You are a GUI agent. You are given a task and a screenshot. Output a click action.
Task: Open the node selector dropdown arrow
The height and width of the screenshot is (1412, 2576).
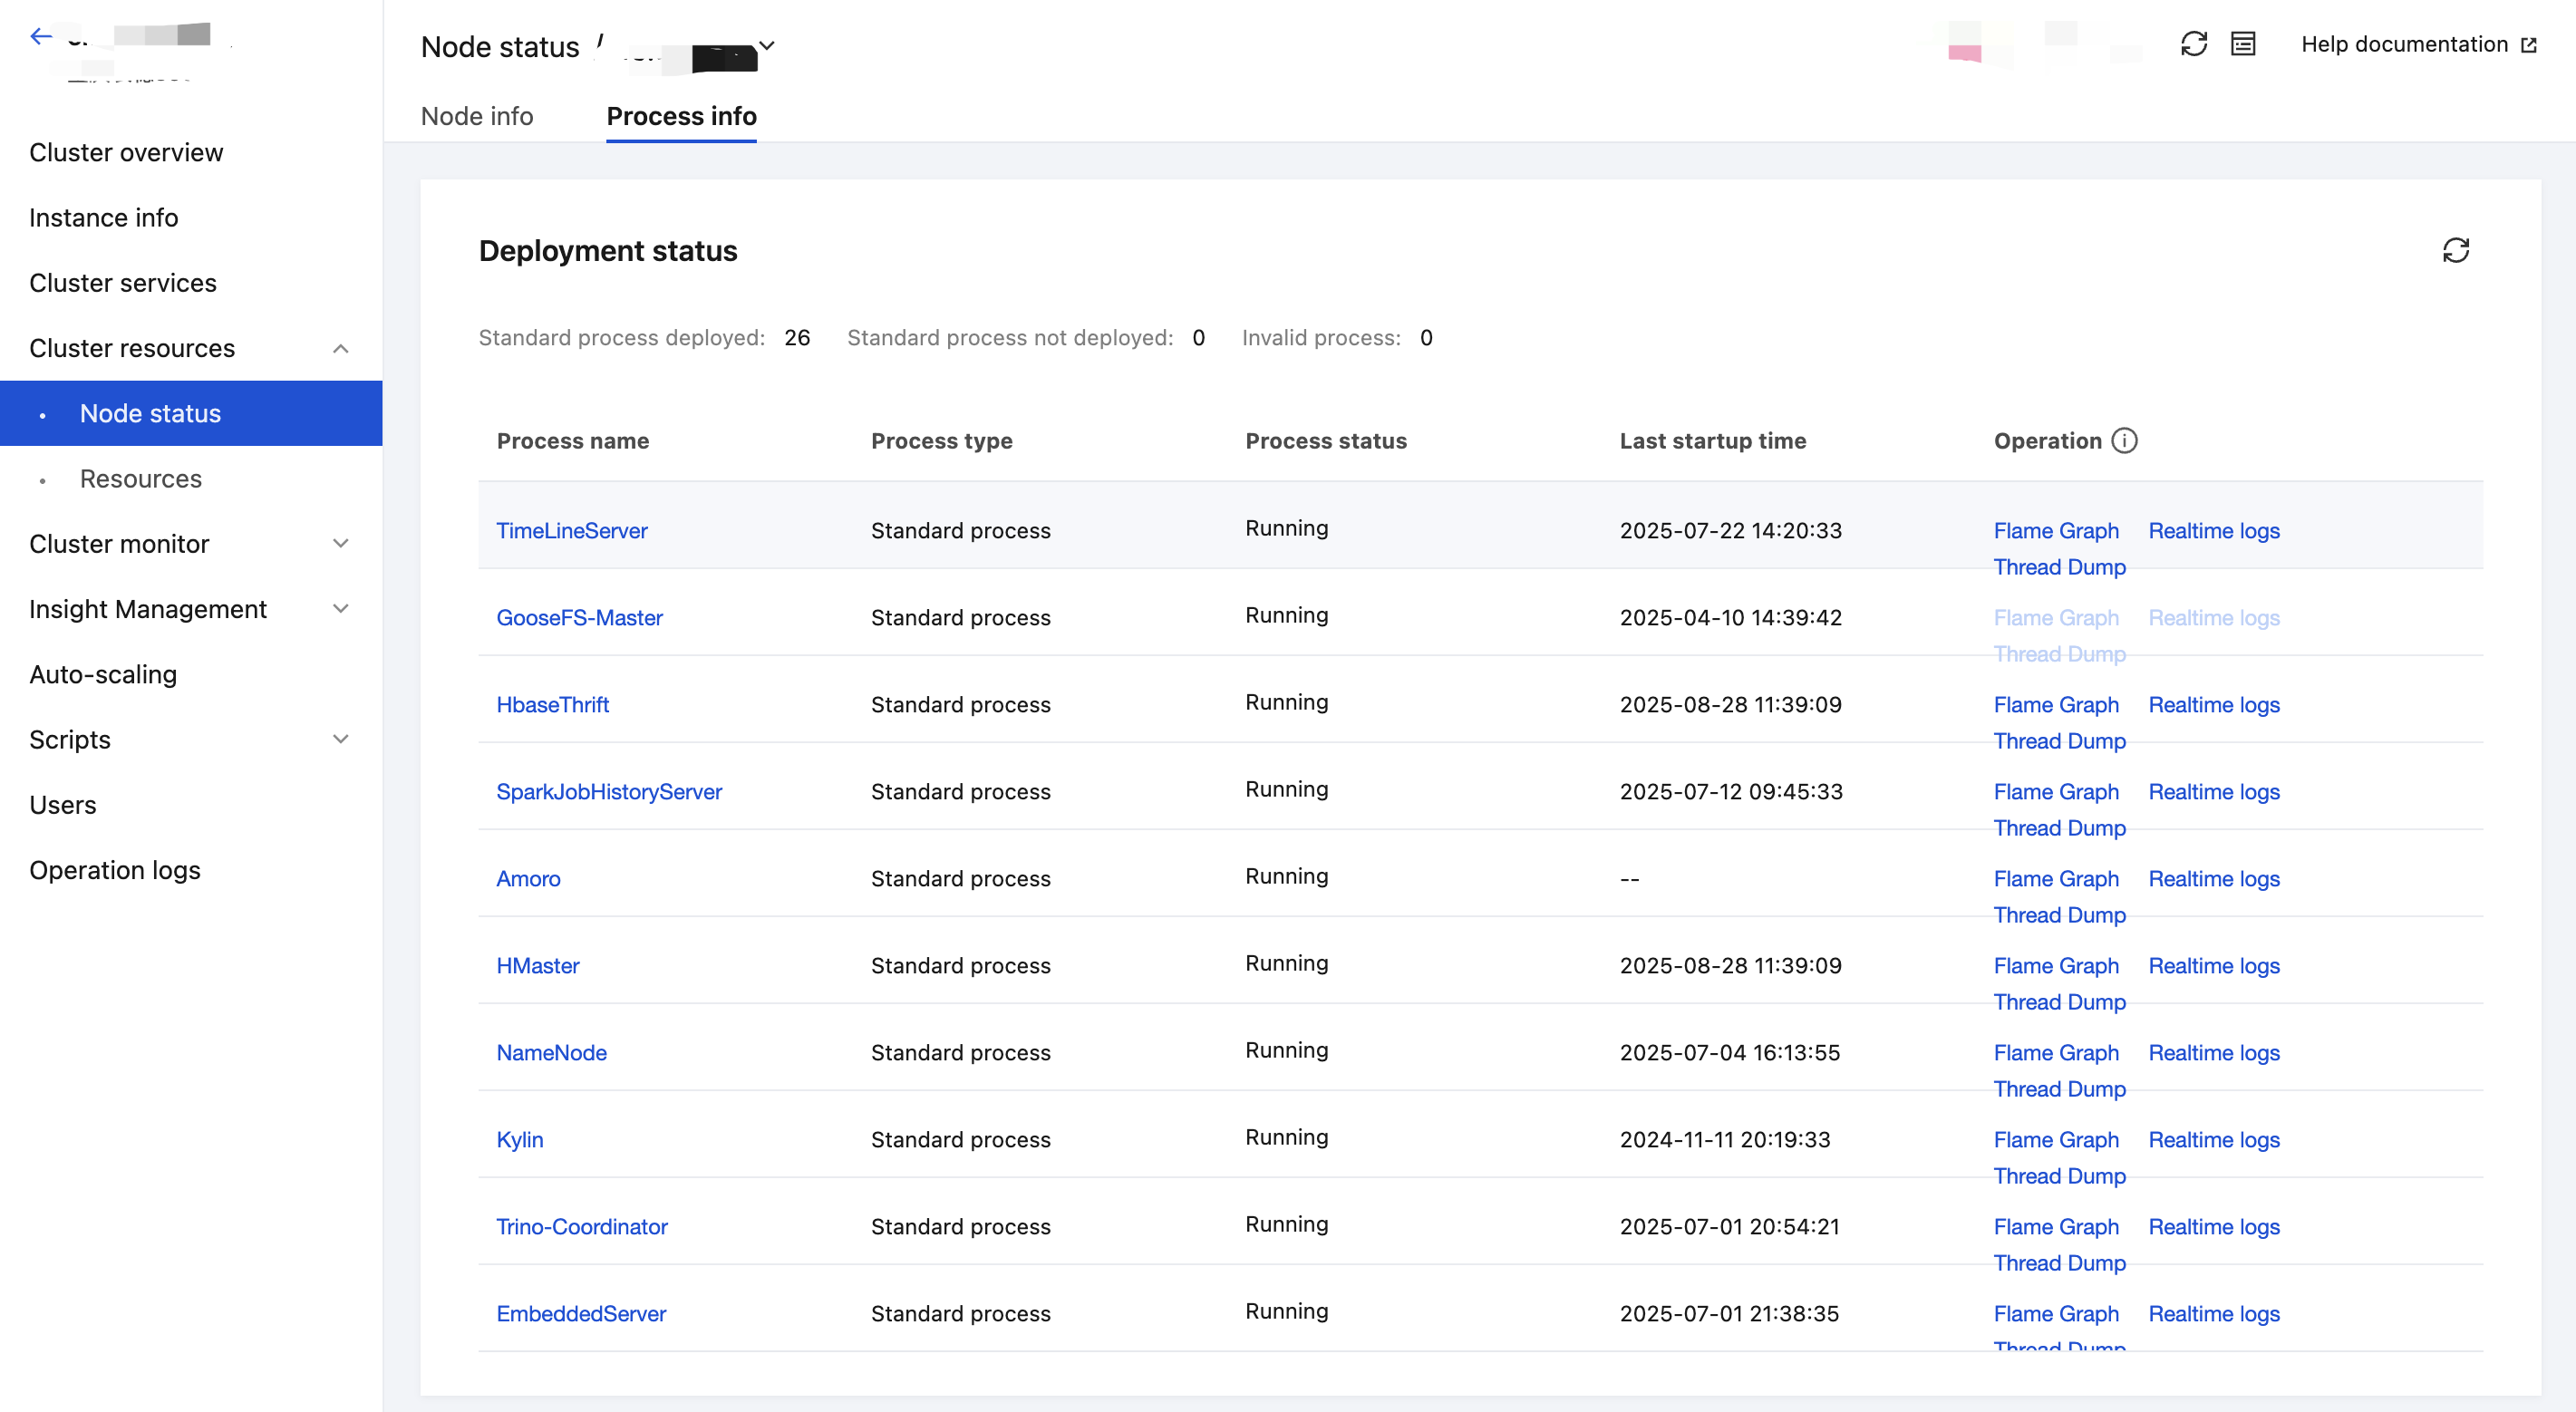(767, 46)
